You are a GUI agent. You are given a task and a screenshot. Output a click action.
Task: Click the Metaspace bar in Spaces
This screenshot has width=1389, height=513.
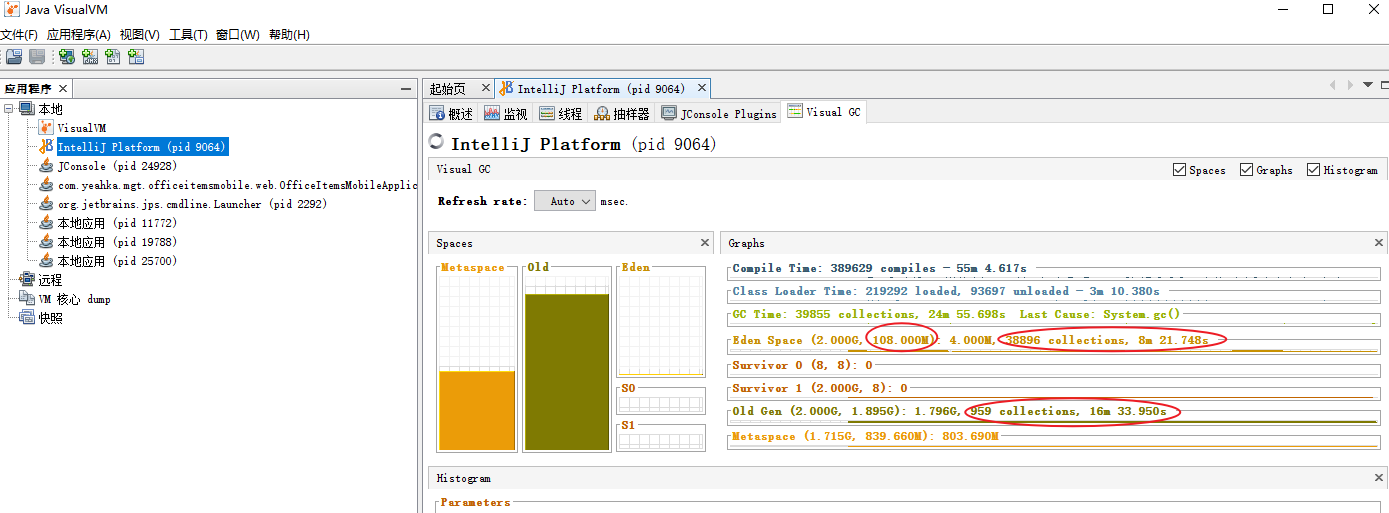[476, 358]
